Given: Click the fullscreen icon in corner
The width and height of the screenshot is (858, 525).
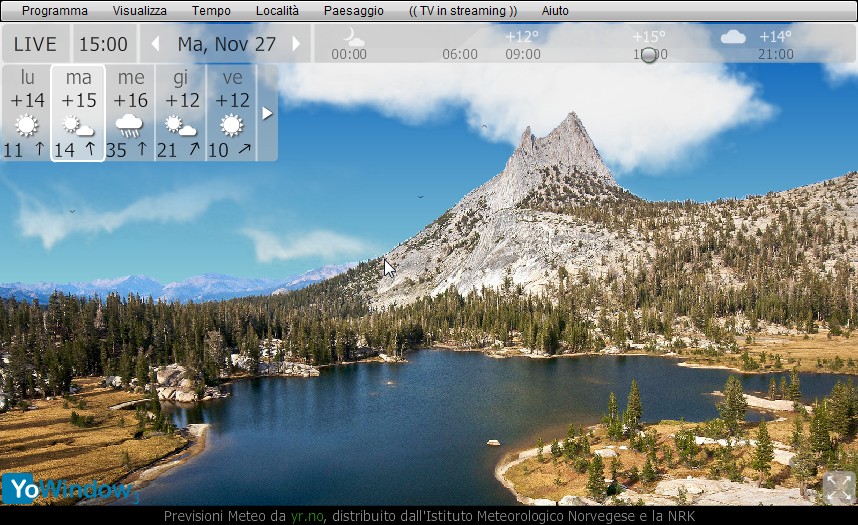Looking at the screenshot, I should point(838,487).
